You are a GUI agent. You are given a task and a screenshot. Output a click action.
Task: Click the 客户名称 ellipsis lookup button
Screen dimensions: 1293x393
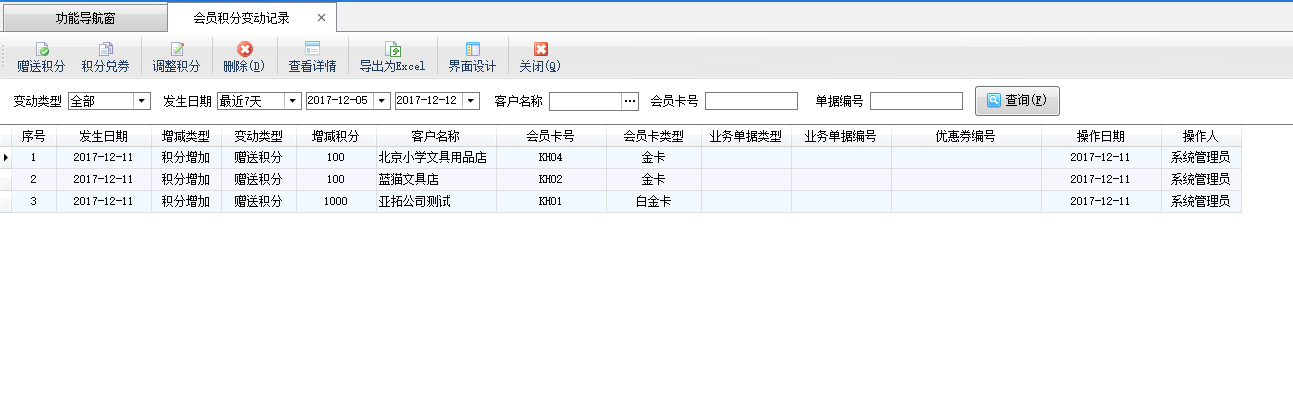630,101
